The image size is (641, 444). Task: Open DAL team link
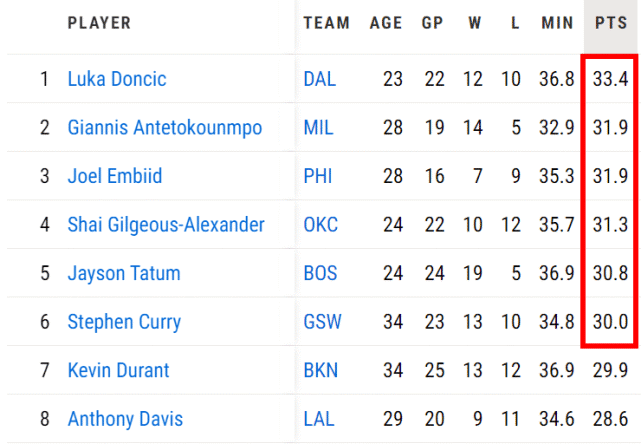(320, 79)
